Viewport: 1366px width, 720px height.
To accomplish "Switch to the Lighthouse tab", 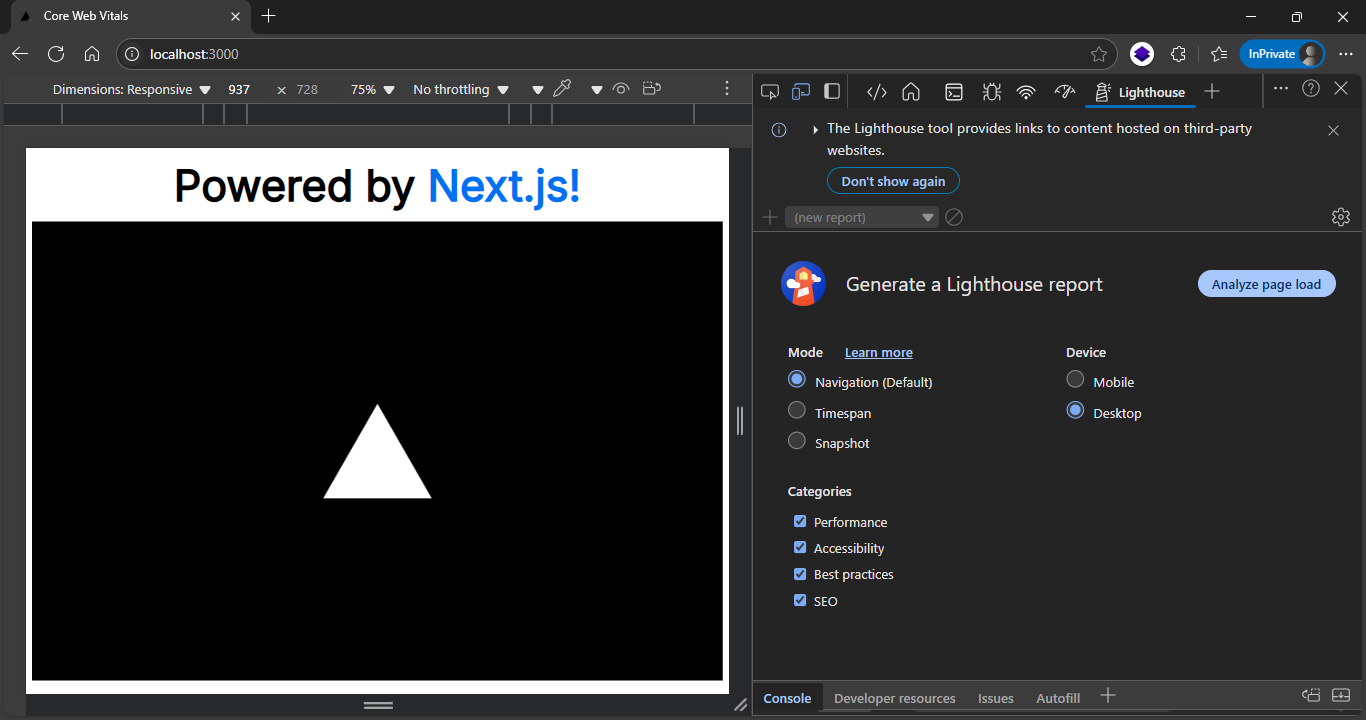I will pyautogui.click(x=1139, y=92).
